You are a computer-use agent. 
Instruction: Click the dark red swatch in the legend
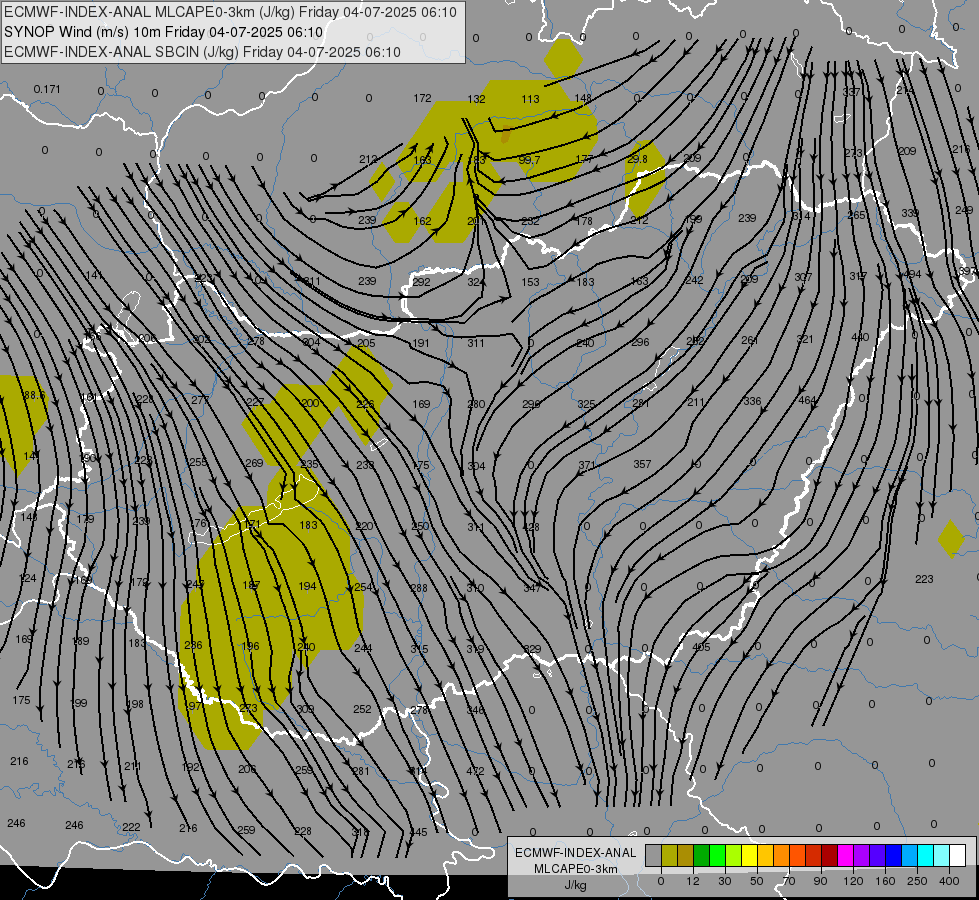[830, 855]
